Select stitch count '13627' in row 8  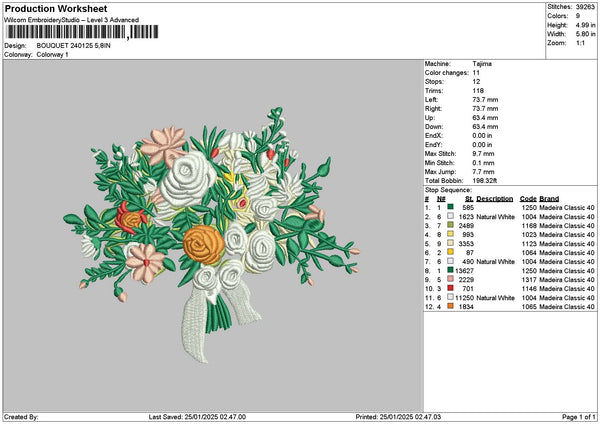pyautogui.click(x=464, y=271)
